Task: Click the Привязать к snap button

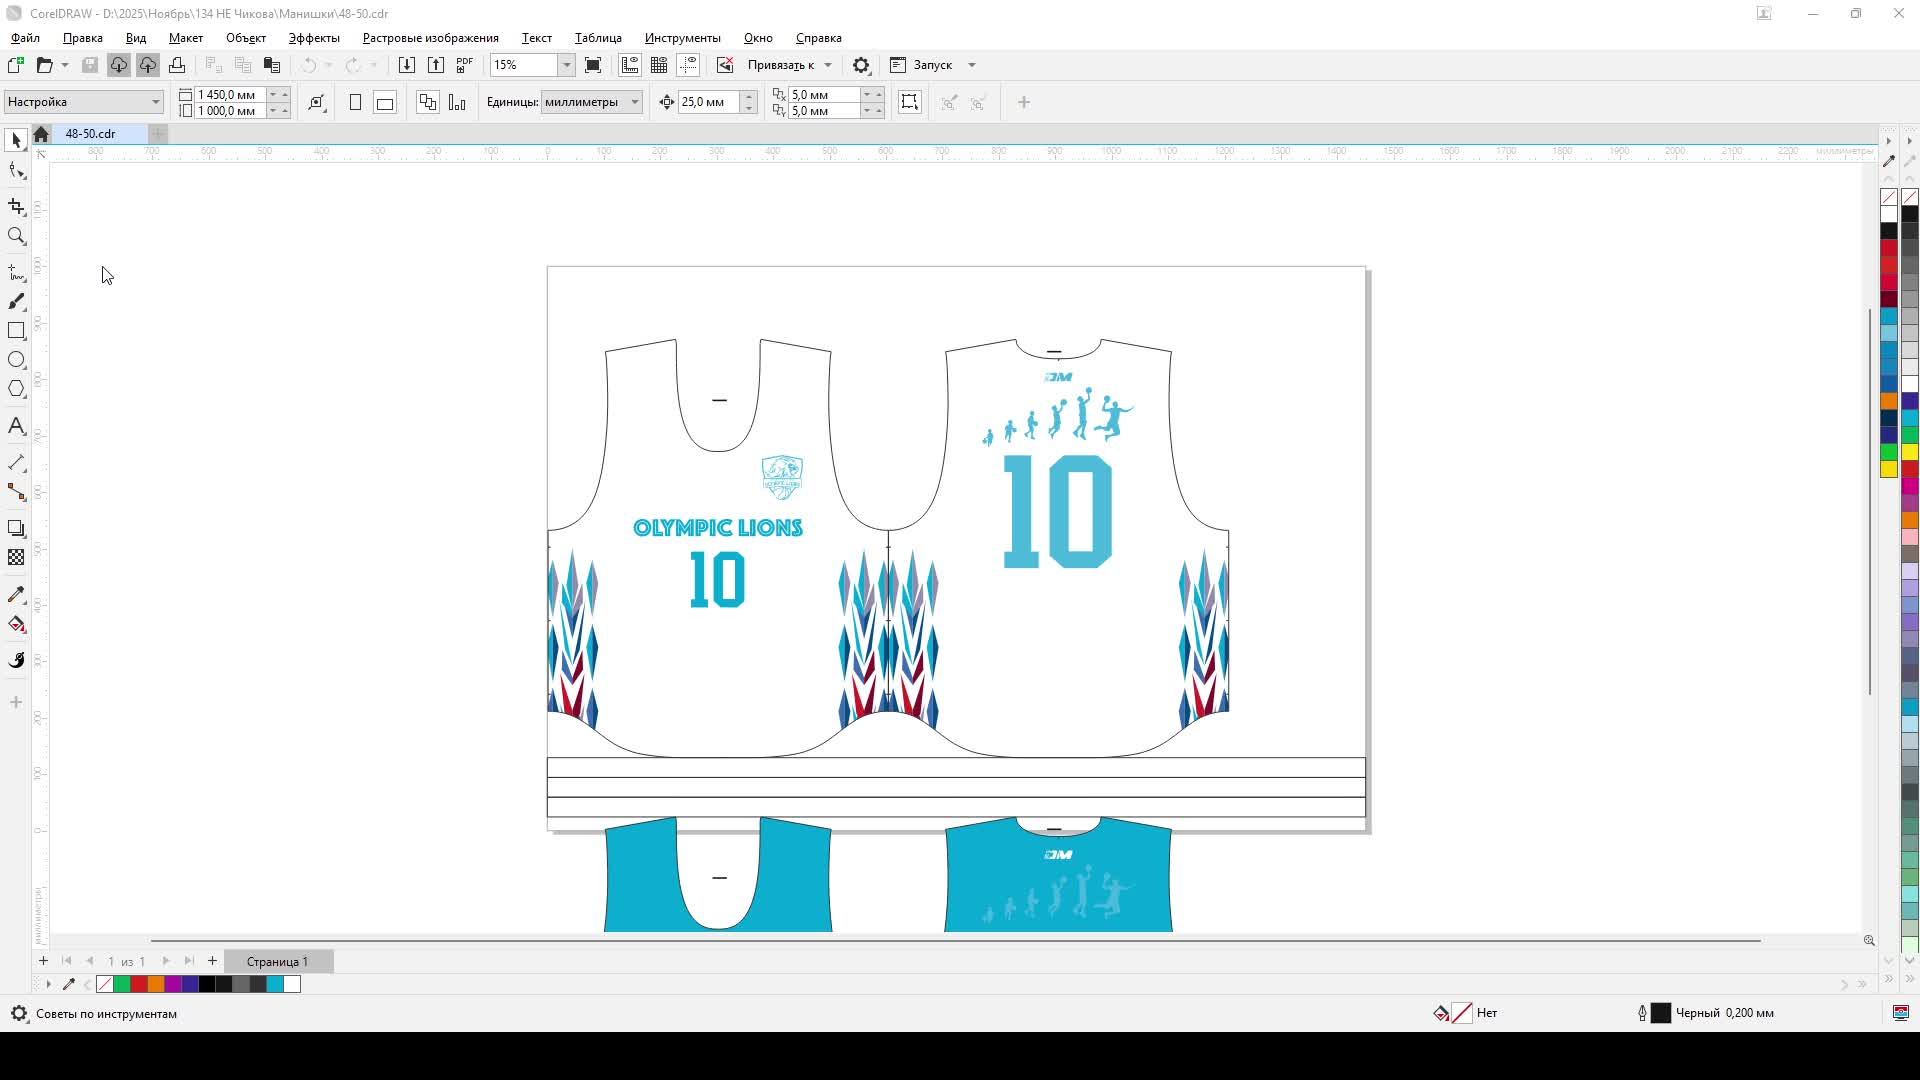Action: click(780, 65)
